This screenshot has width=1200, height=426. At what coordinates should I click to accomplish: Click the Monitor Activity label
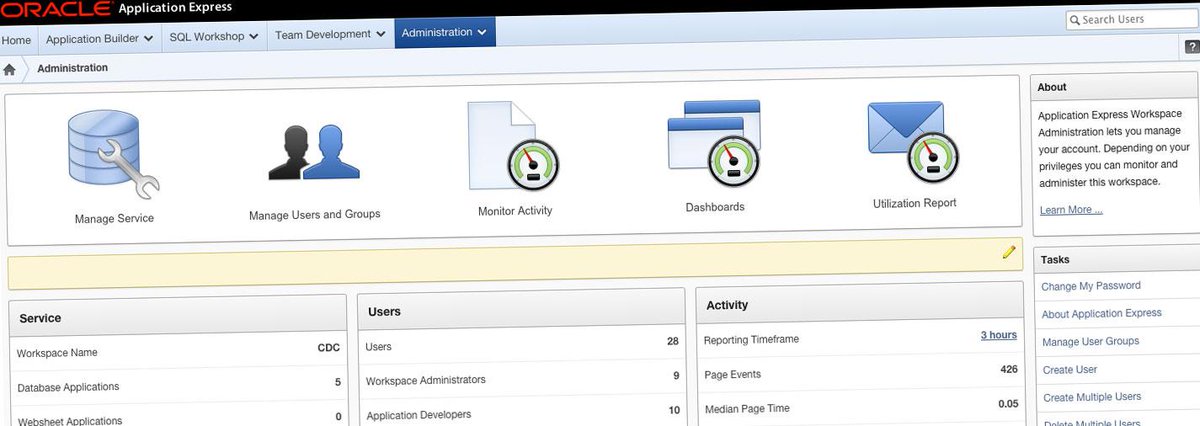pyautogui.click(x=515, y=211)
